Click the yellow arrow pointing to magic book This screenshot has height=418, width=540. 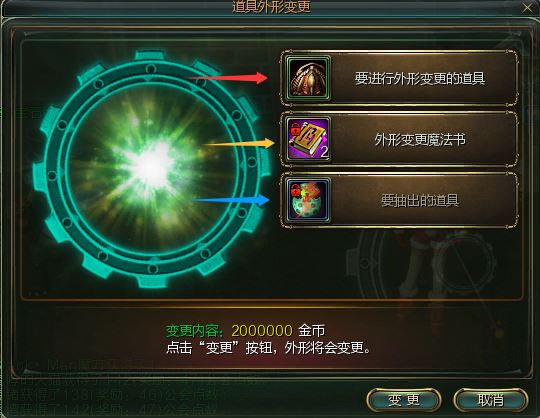point(239,144)
